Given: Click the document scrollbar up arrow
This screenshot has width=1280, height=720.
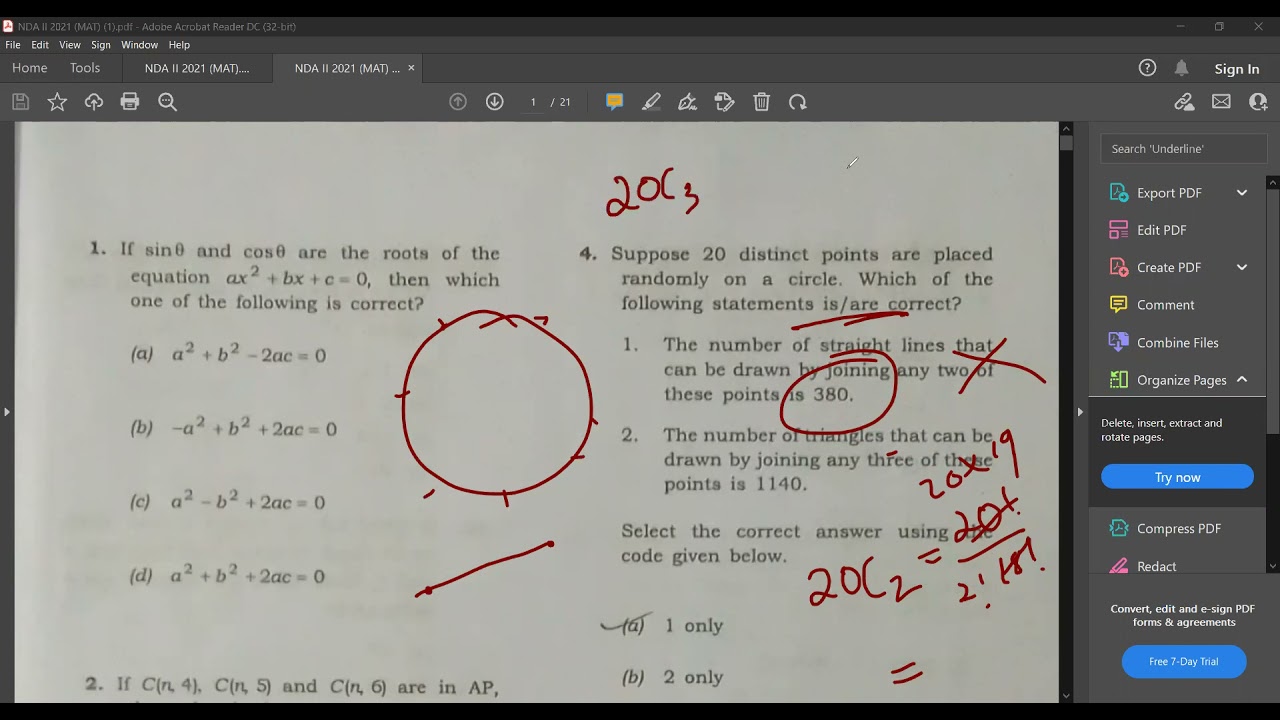Looking at the screenshot, I should [1066, 129].
